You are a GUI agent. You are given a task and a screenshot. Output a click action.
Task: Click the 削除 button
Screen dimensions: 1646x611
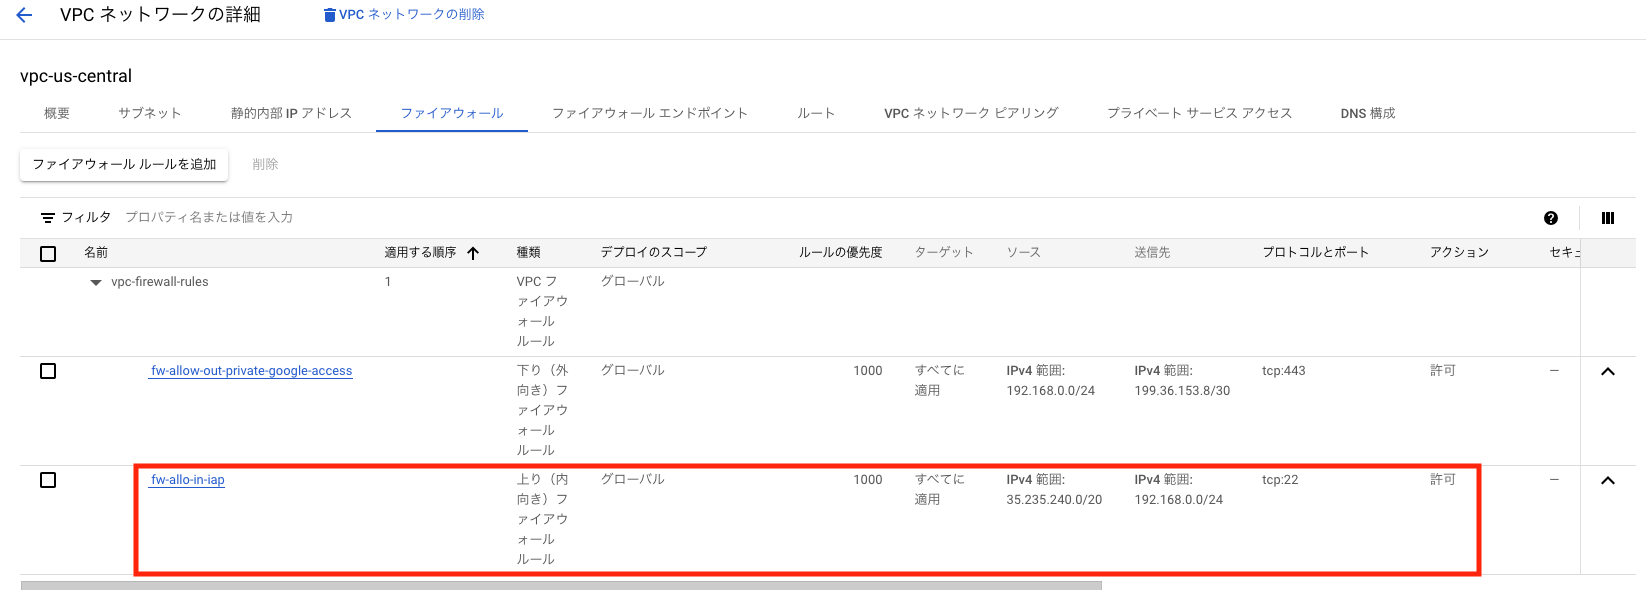pyautogui.click(x=265, y=165)
